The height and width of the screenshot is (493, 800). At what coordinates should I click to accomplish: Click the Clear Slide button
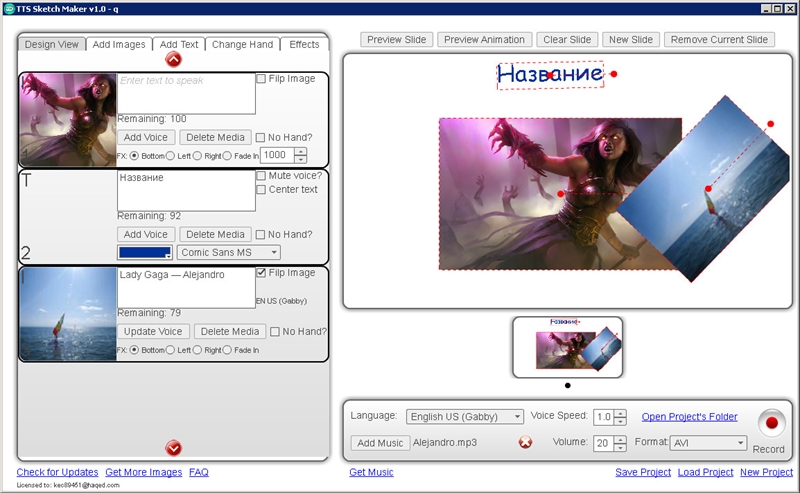tap(567, 39)
